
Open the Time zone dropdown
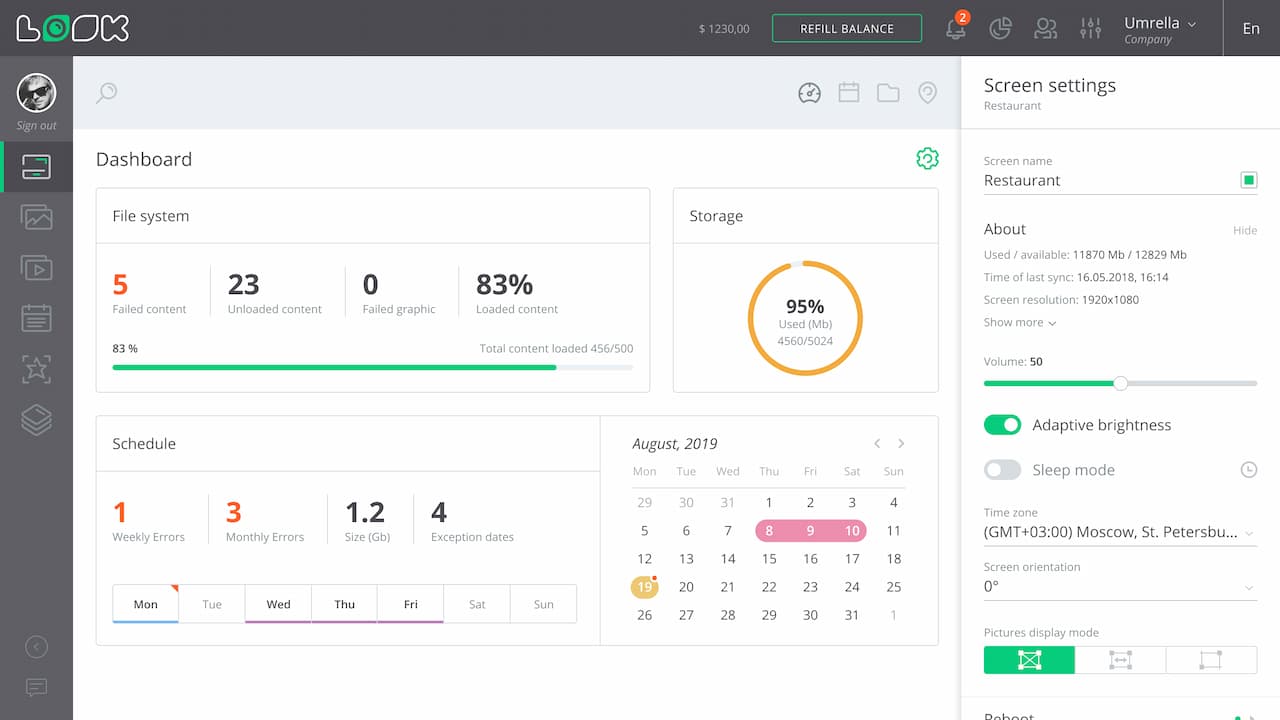[1120, 533]
